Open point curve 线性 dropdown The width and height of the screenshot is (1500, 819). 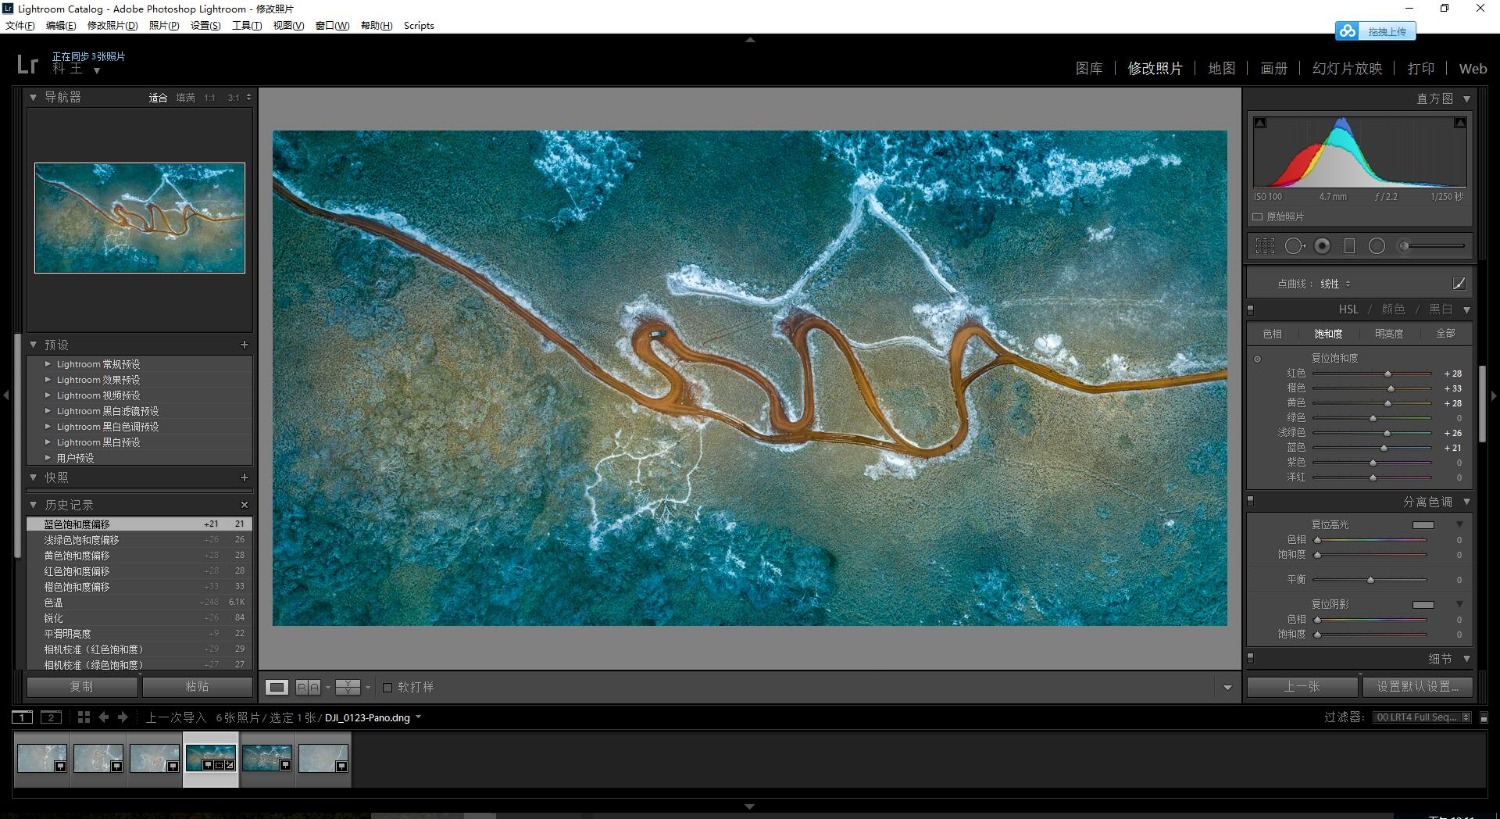(x=1335, y=284)
